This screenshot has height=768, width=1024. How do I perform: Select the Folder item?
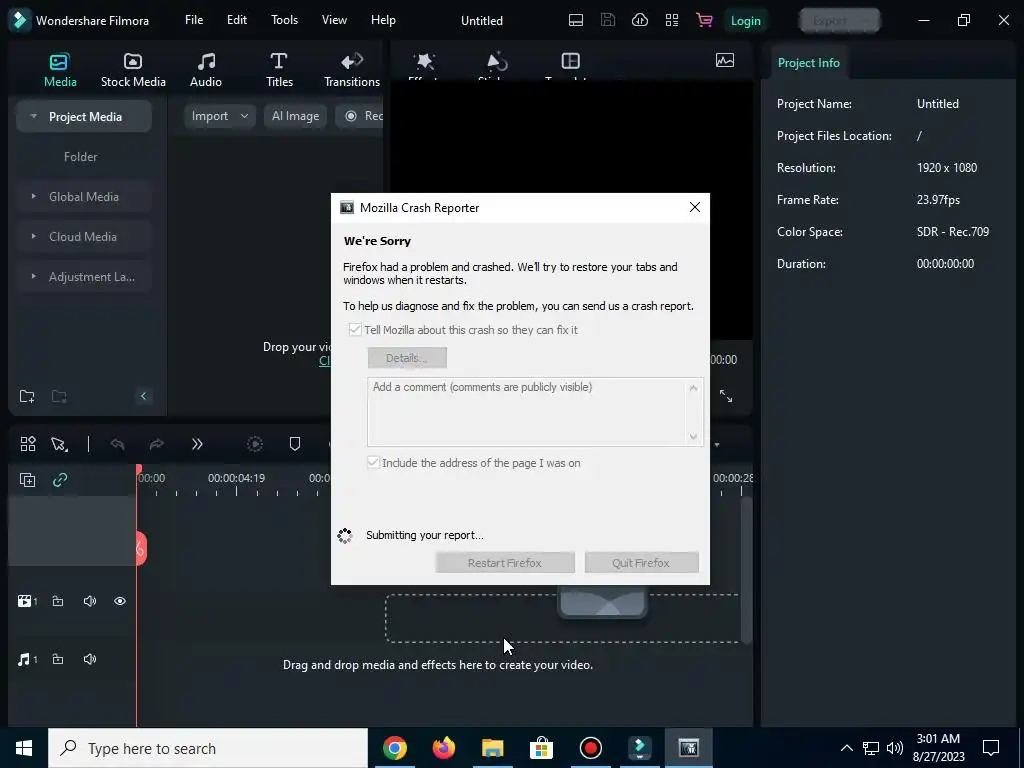[x=80, y=157]
